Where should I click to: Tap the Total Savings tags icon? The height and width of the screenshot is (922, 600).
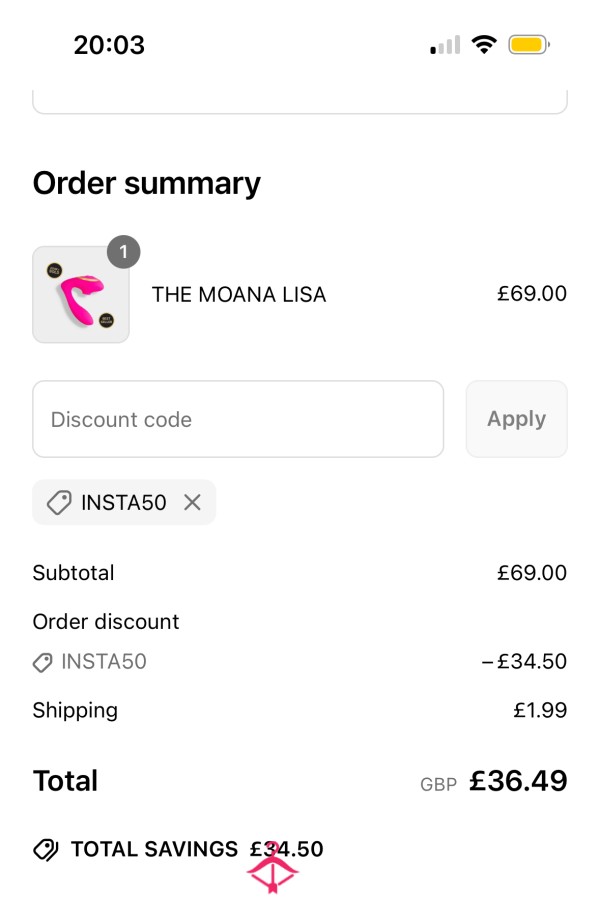coord(45,849)
